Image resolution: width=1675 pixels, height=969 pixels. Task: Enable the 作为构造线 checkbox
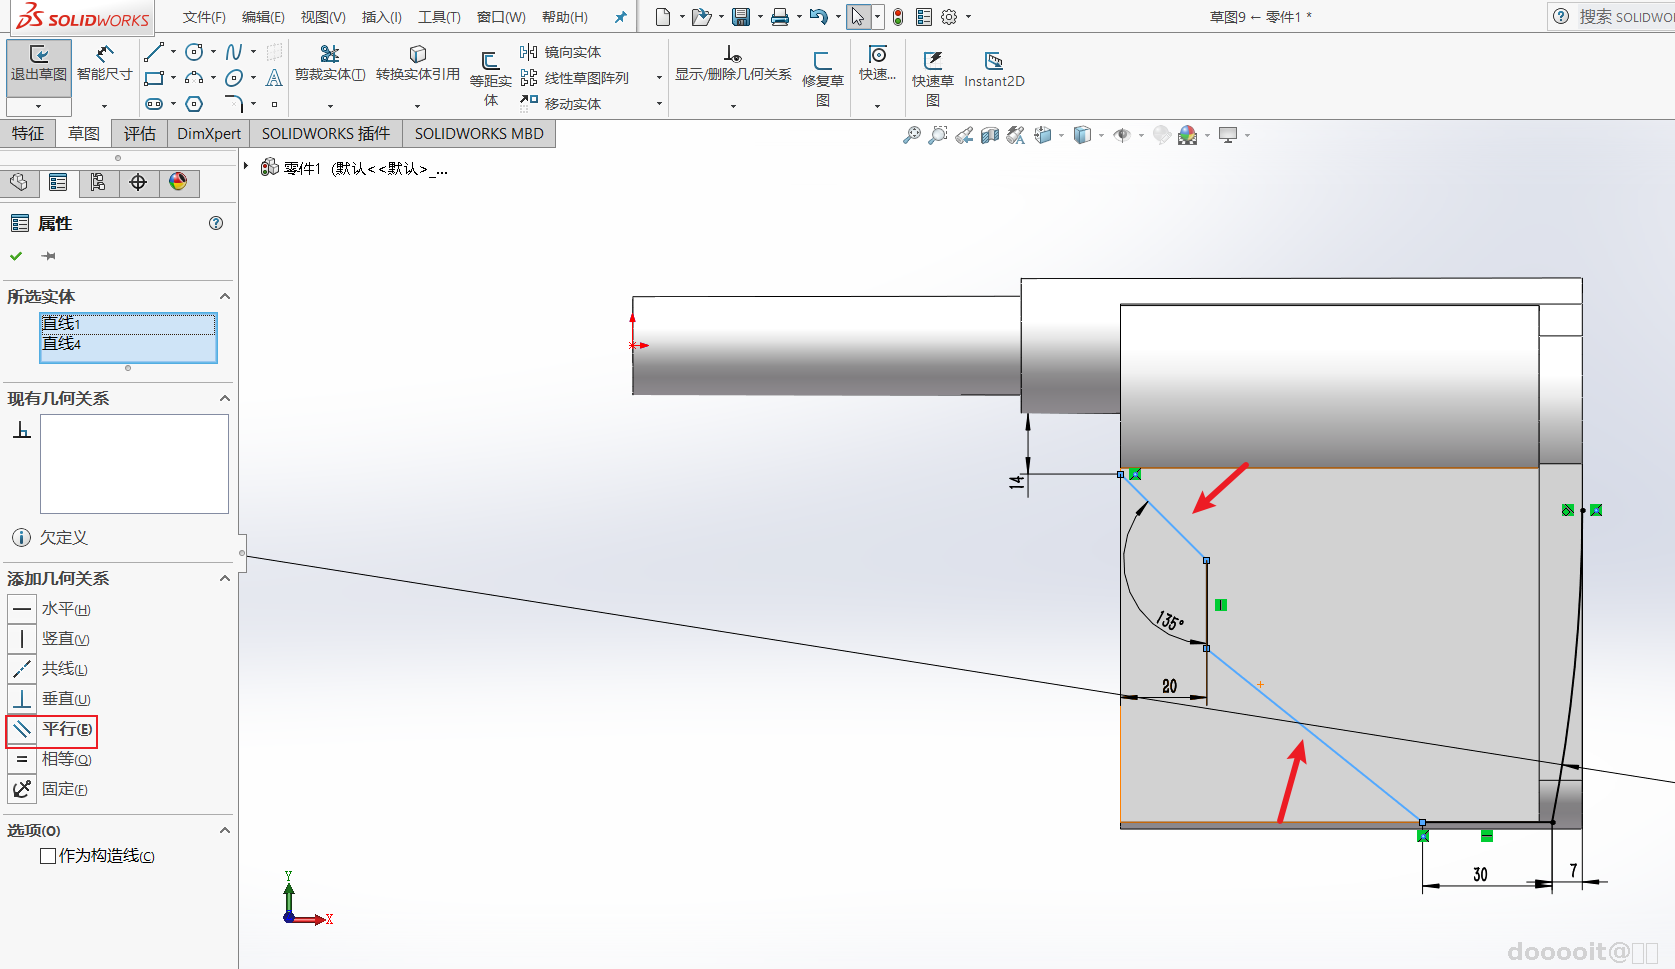pos(48,856)
